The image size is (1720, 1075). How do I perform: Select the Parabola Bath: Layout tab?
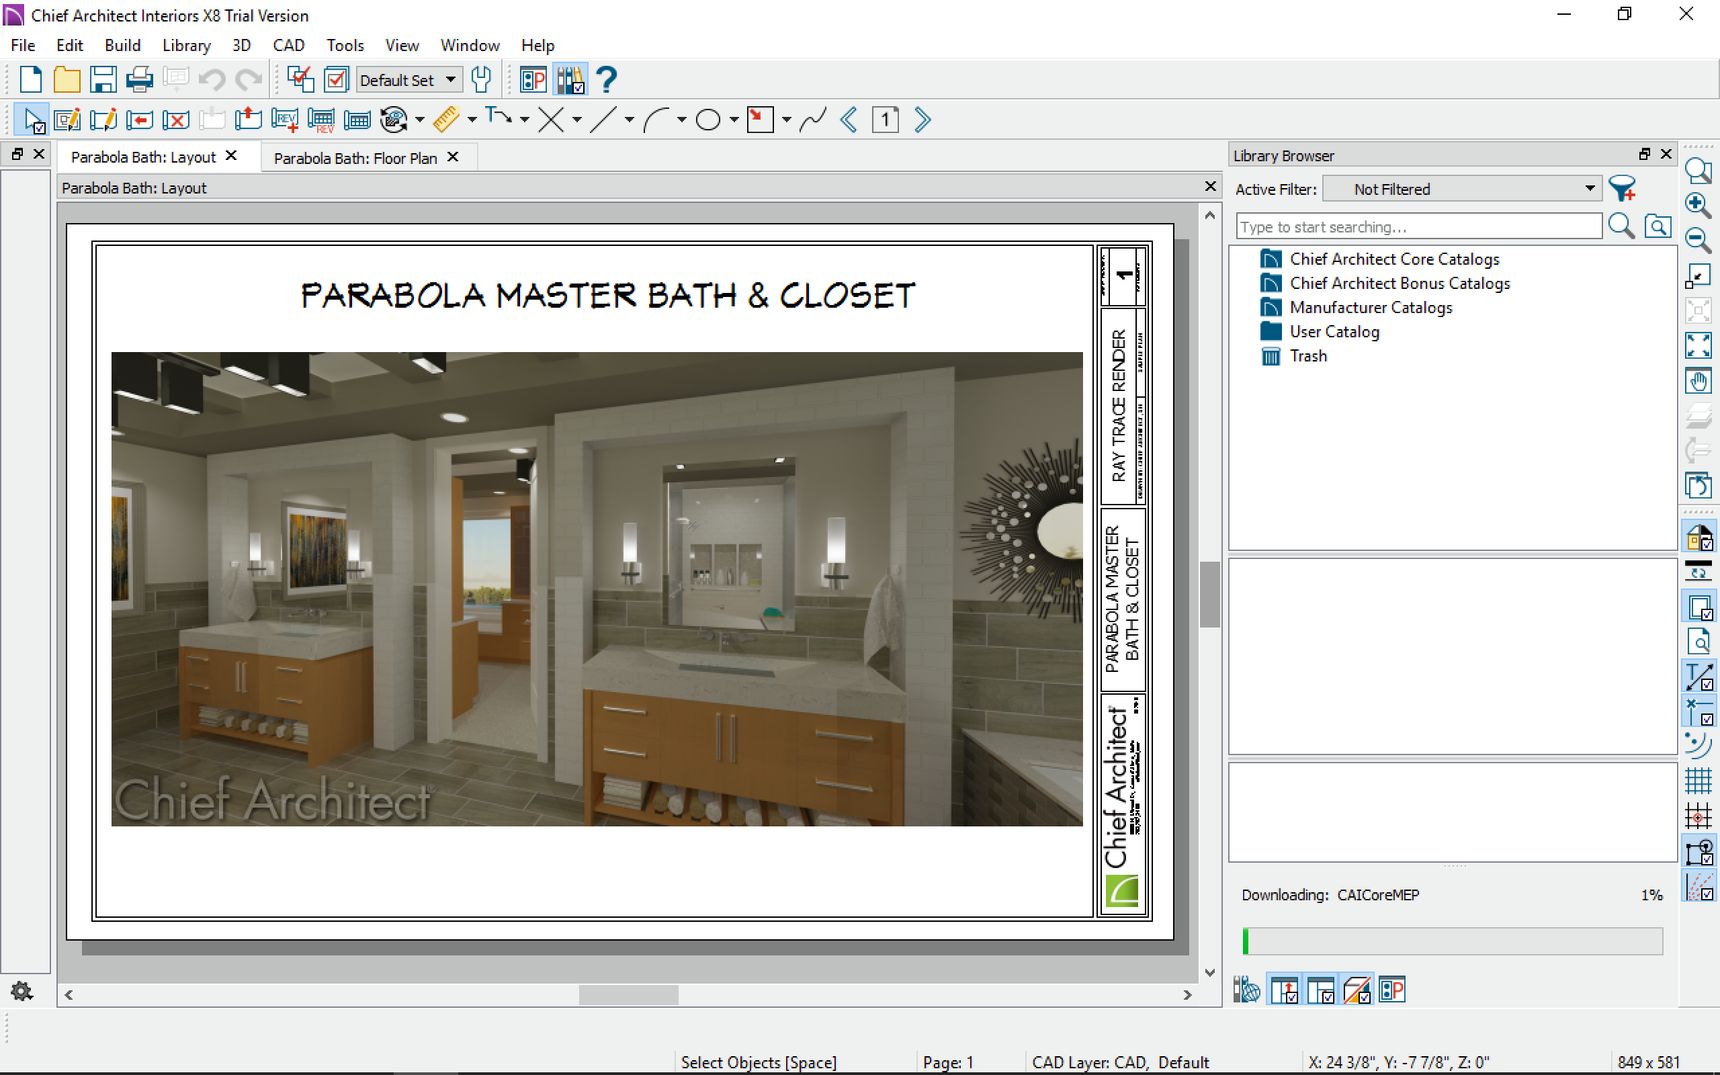143,157
